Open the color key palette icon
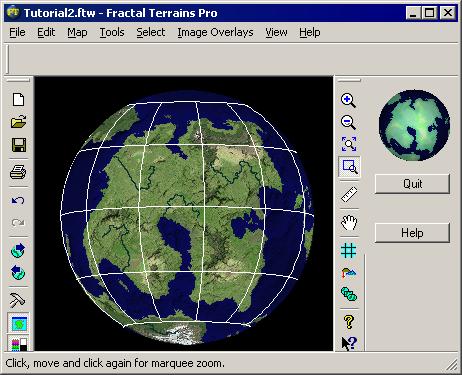The width and height of the screenshot is (462, 375). pos(18,343)
